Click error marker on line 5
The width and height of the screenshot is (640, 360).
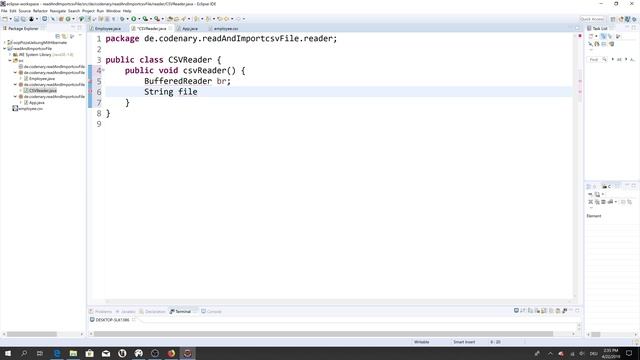tap(91, 81)
